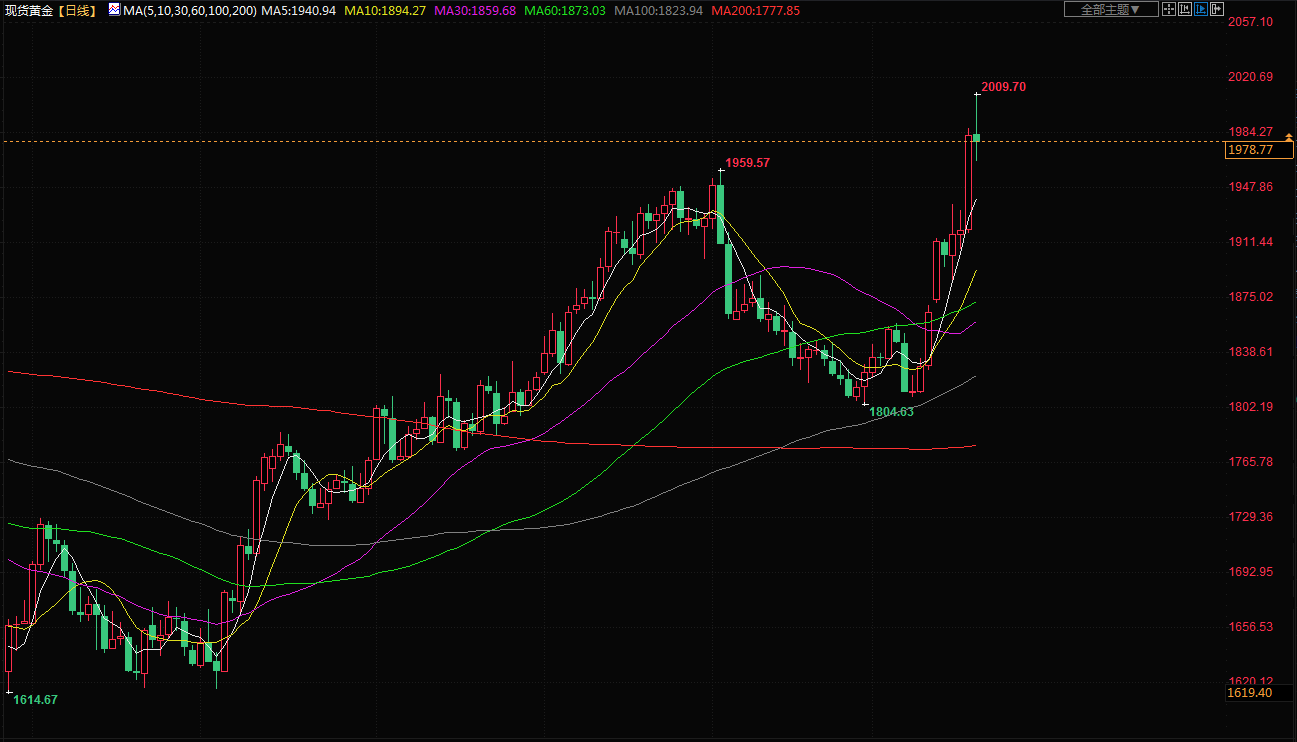
Task: Toggle the blue highlighted axis play icon
Action: pyautogui.click(x=1201, y=9)
